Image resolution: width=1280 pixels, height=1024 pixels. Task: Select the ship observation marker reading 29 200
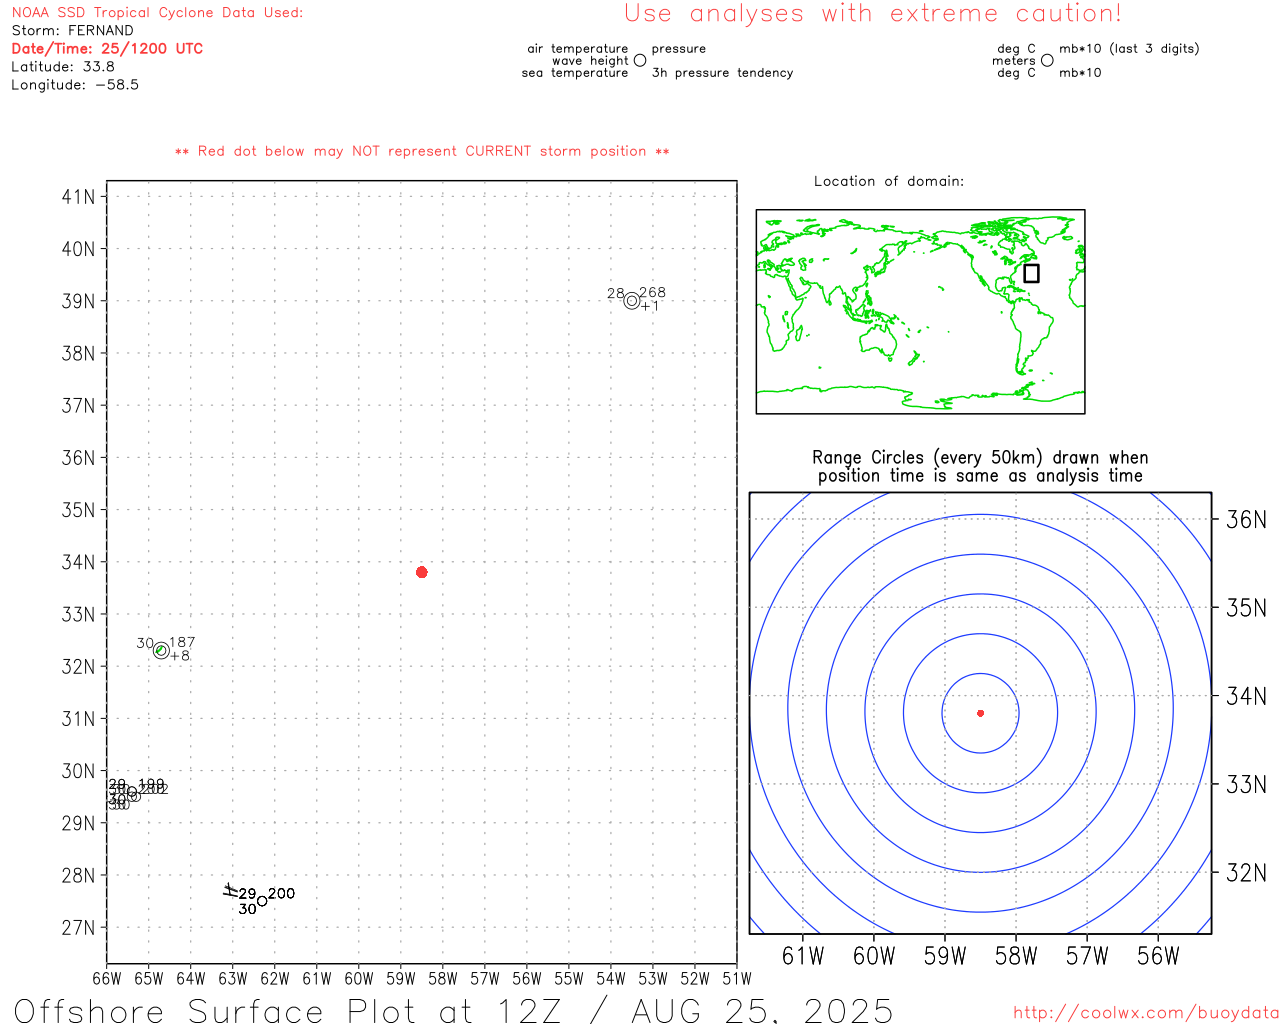(x=262, y=901)
